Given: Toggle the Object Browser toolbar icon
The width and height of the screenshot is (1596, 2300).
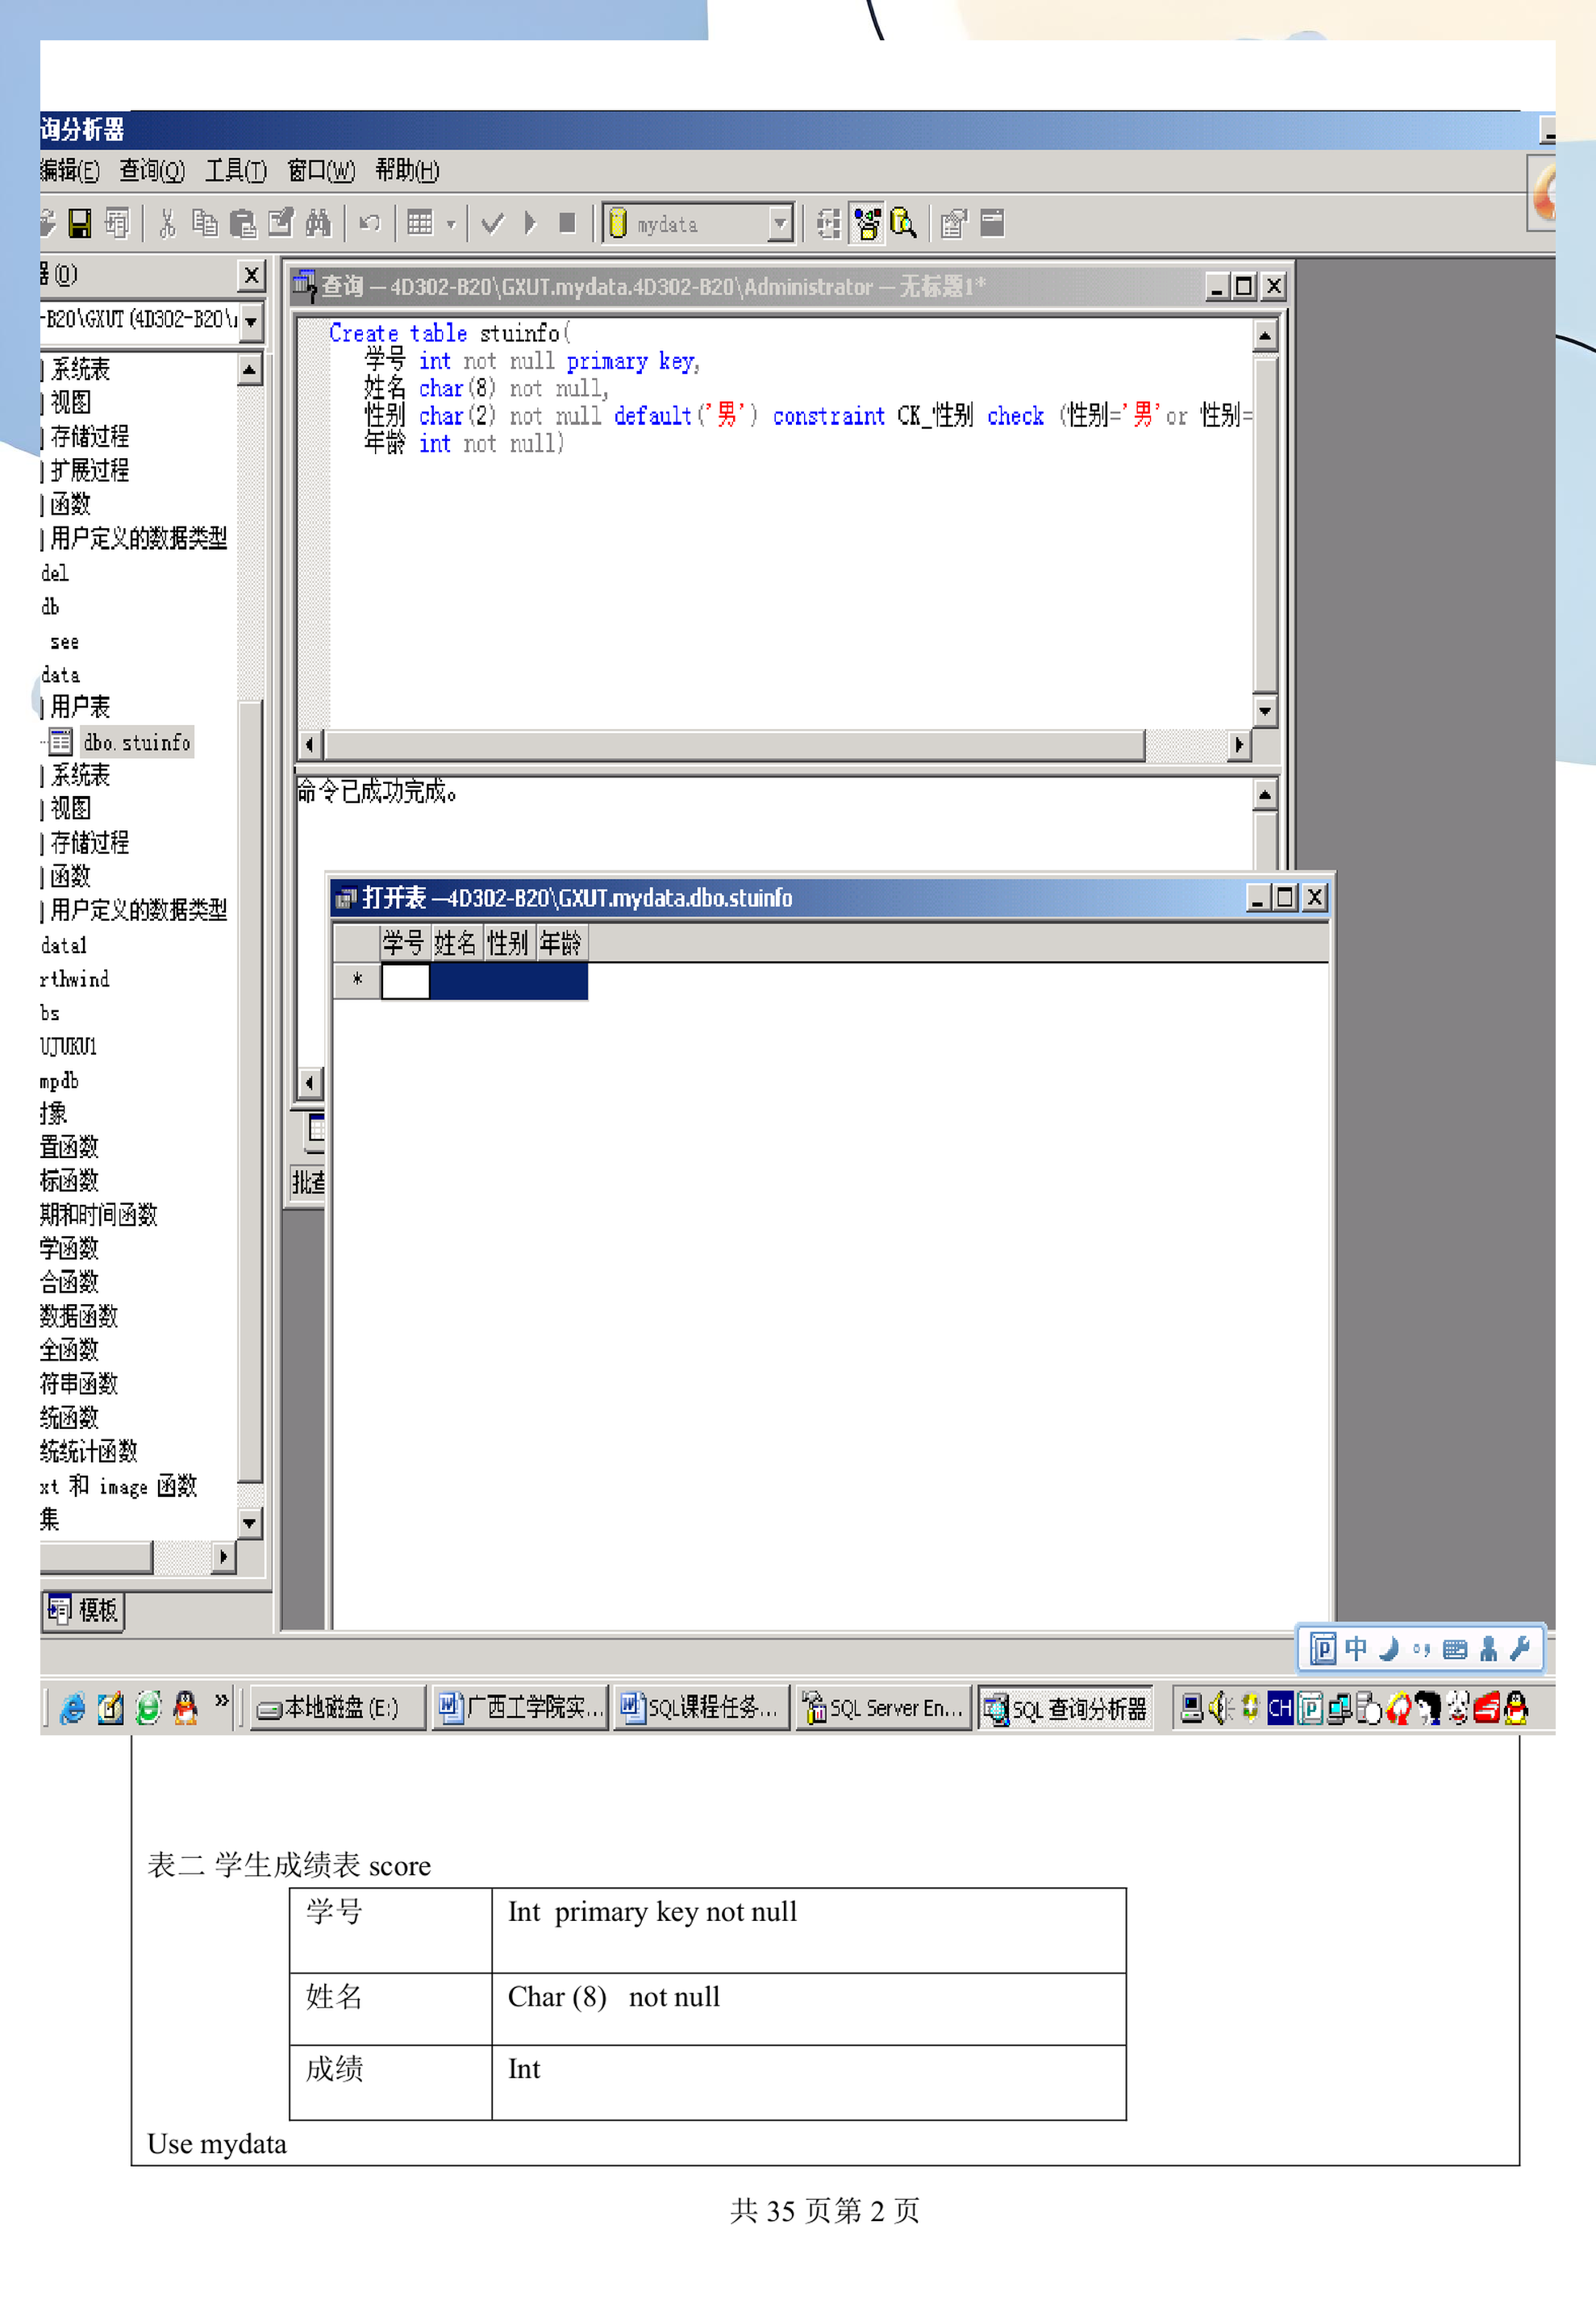Looking at the screenshot, I should 868,223.
